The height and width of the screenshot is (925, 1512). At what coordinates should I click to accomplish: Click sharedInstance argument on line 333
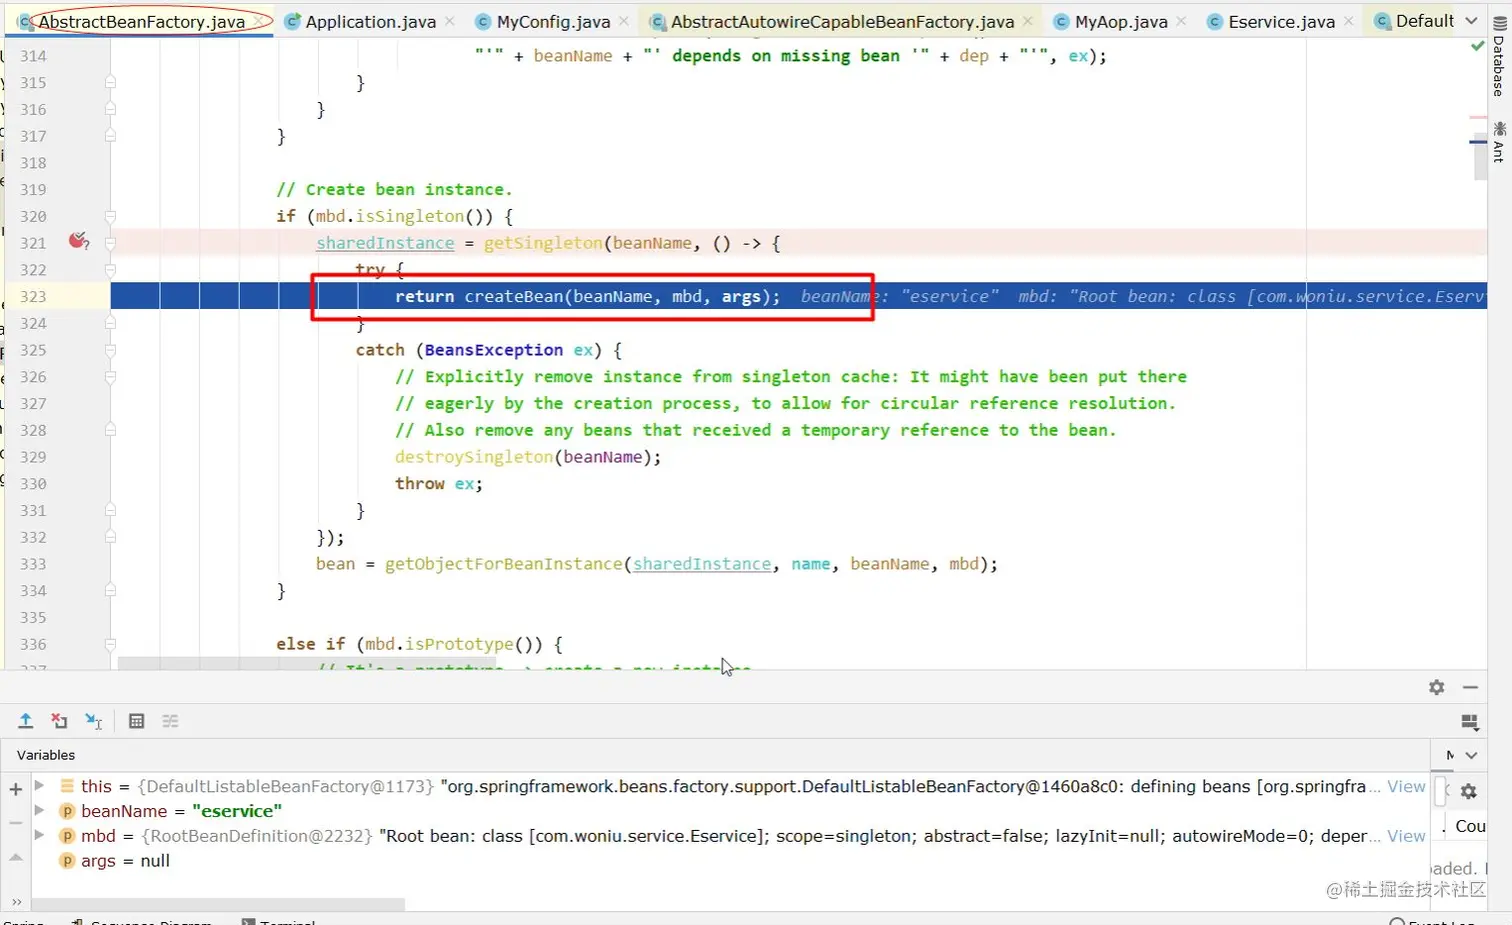(x=702, y=564)
